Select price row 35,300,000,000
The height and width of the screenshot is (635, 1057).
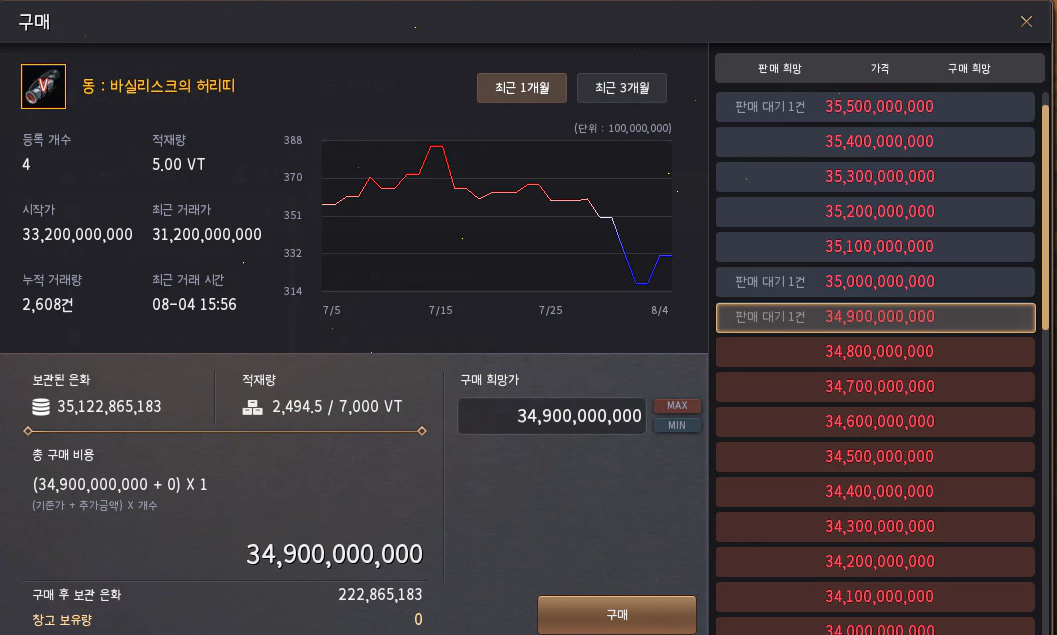pos(875,177)
